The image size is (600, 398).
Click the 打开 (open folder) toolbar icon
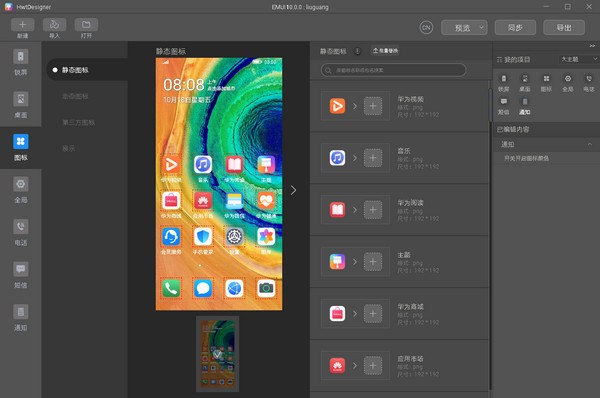coord(86,25)
